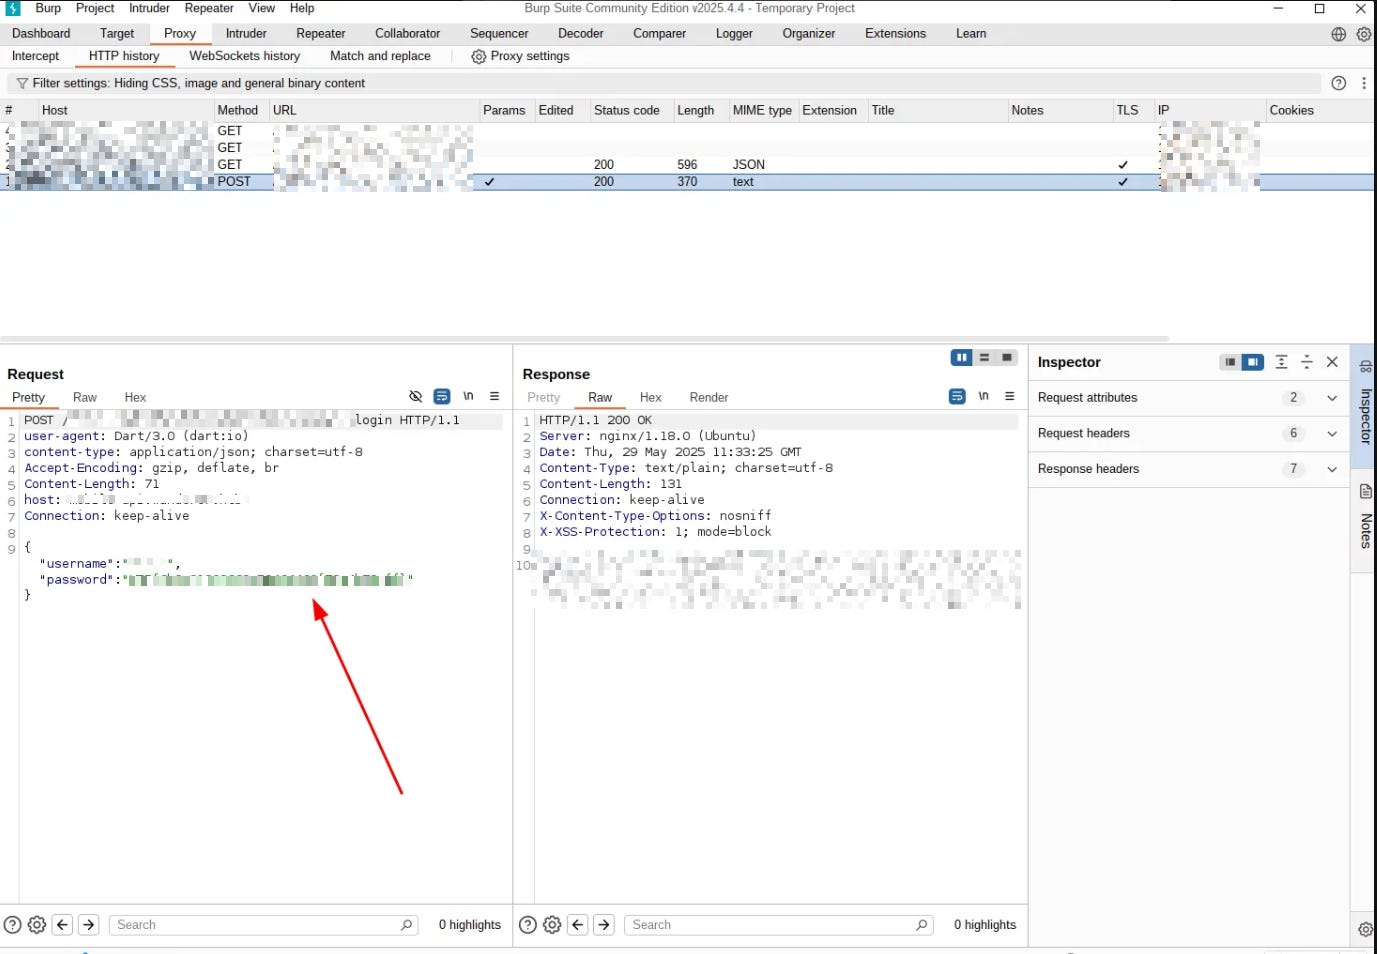This screenshot has width=1377, height=954.
Task: Open HTTP history three-dot options menu
Action: pos(1364,84)
